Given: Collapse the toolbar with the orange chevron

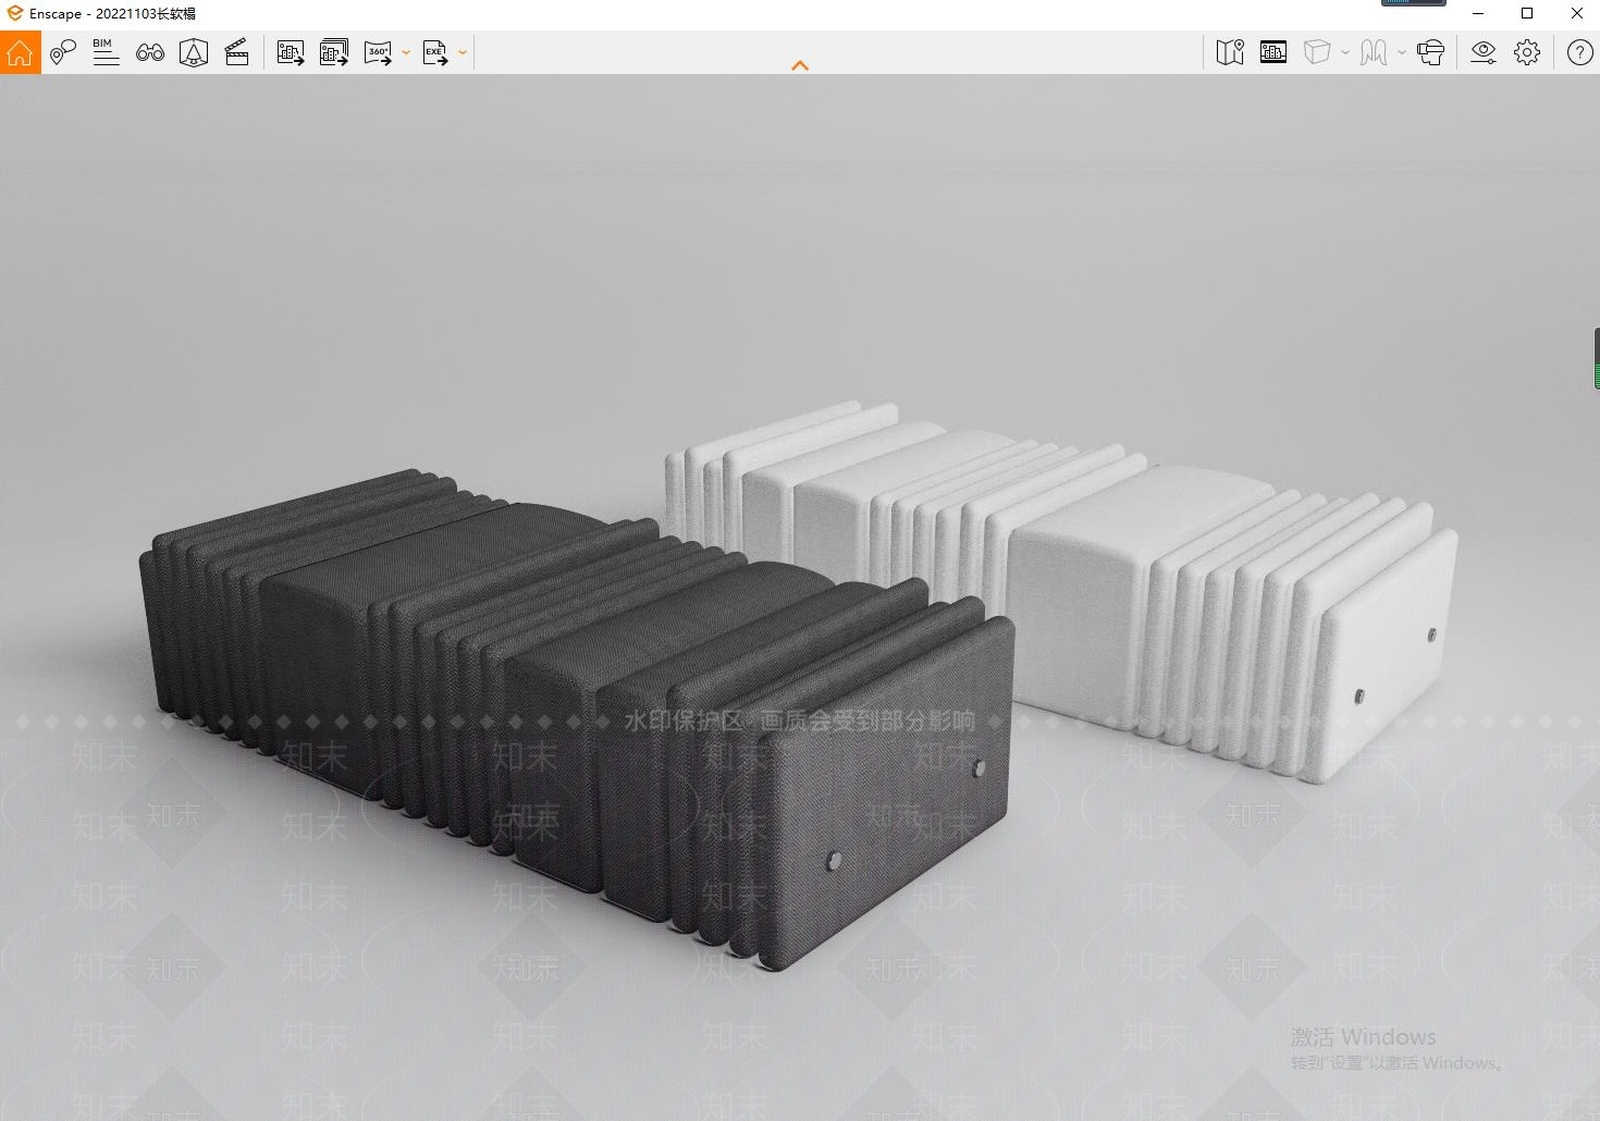Looking at the screenshot, I should pos(800,66).
